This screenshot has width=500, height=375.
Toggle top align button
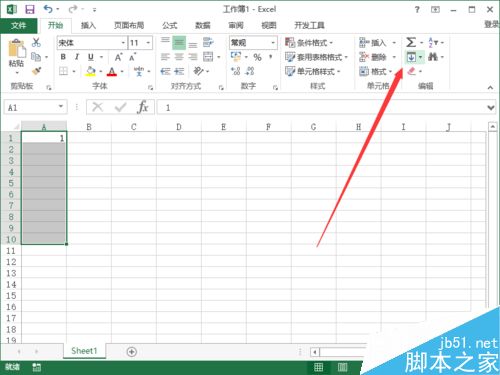[165, 42]
